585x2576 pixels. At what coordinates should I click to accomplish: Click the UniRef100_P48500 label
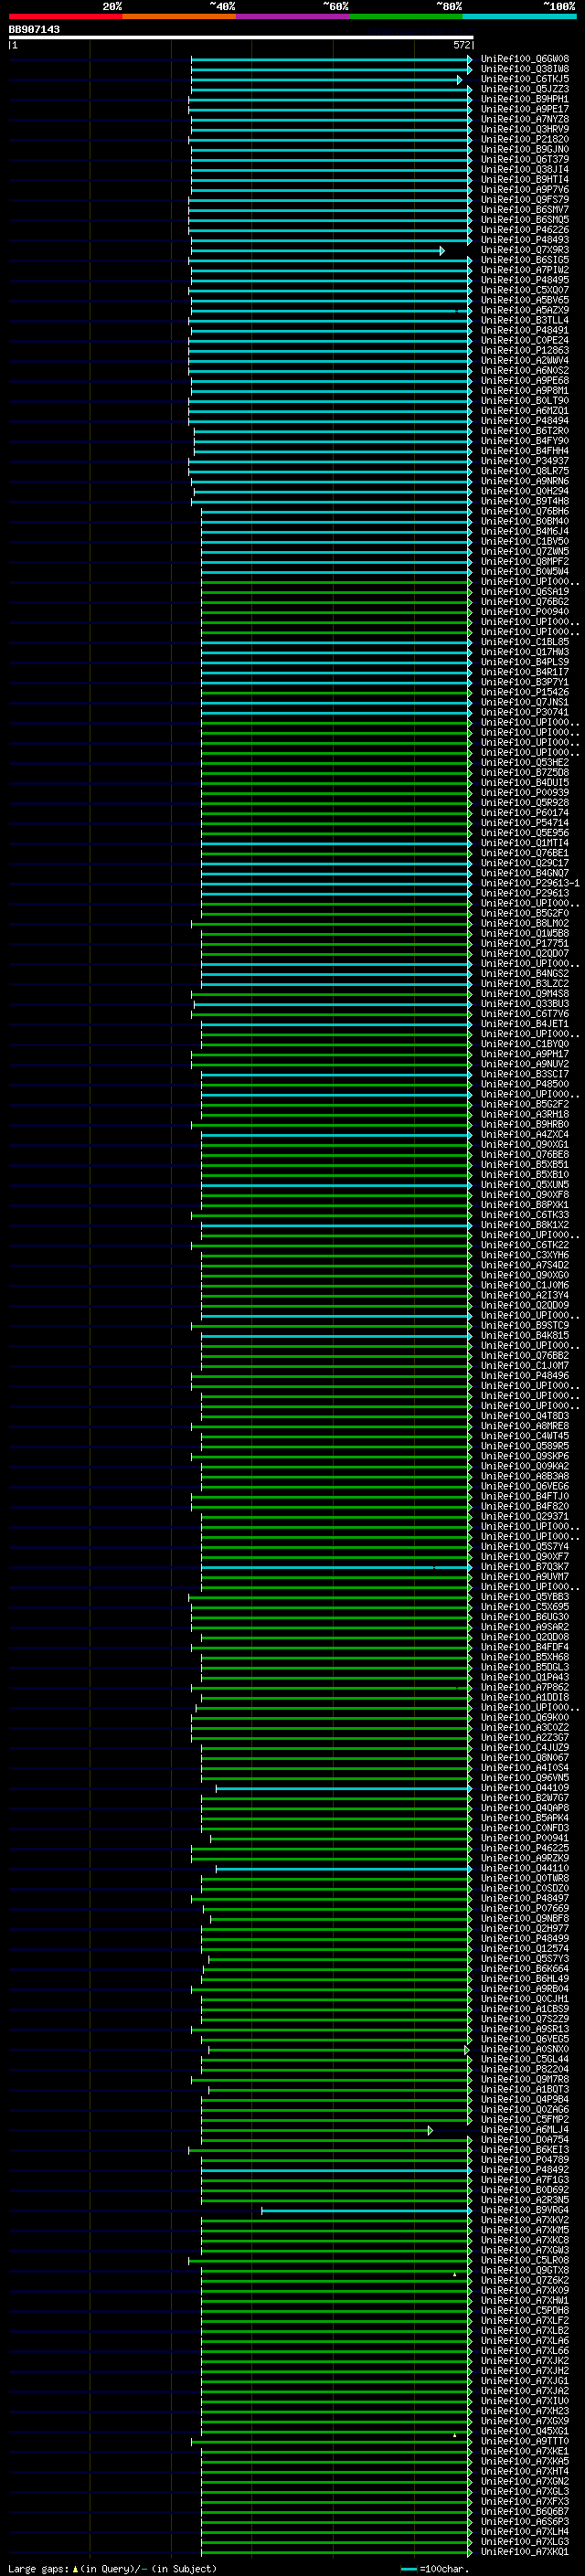click(x=524, y=1084)
